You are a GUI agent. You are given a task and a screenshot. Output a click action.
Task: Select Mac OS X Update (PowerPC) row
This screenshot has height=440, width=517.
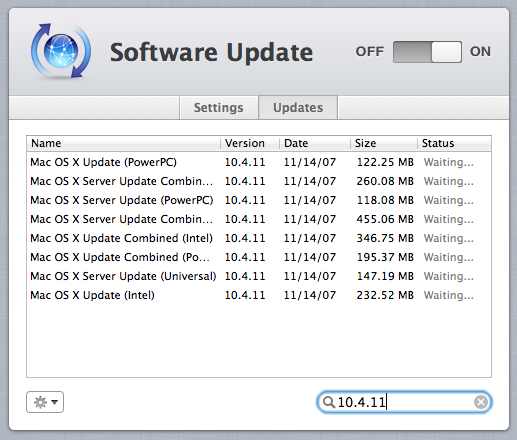point(259,162)
